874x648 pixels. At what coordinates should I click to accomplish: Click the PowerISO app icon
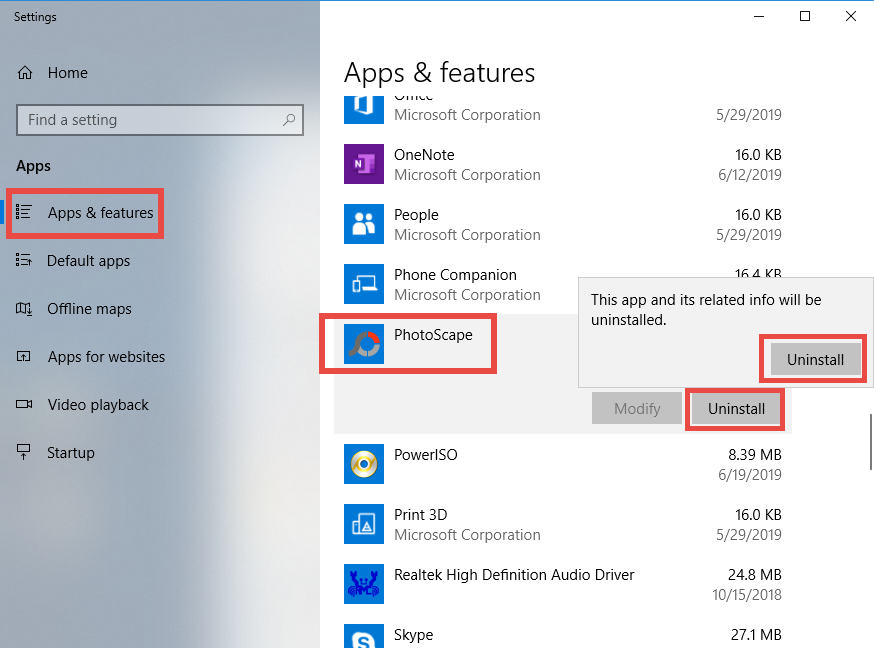click(364, 464)
